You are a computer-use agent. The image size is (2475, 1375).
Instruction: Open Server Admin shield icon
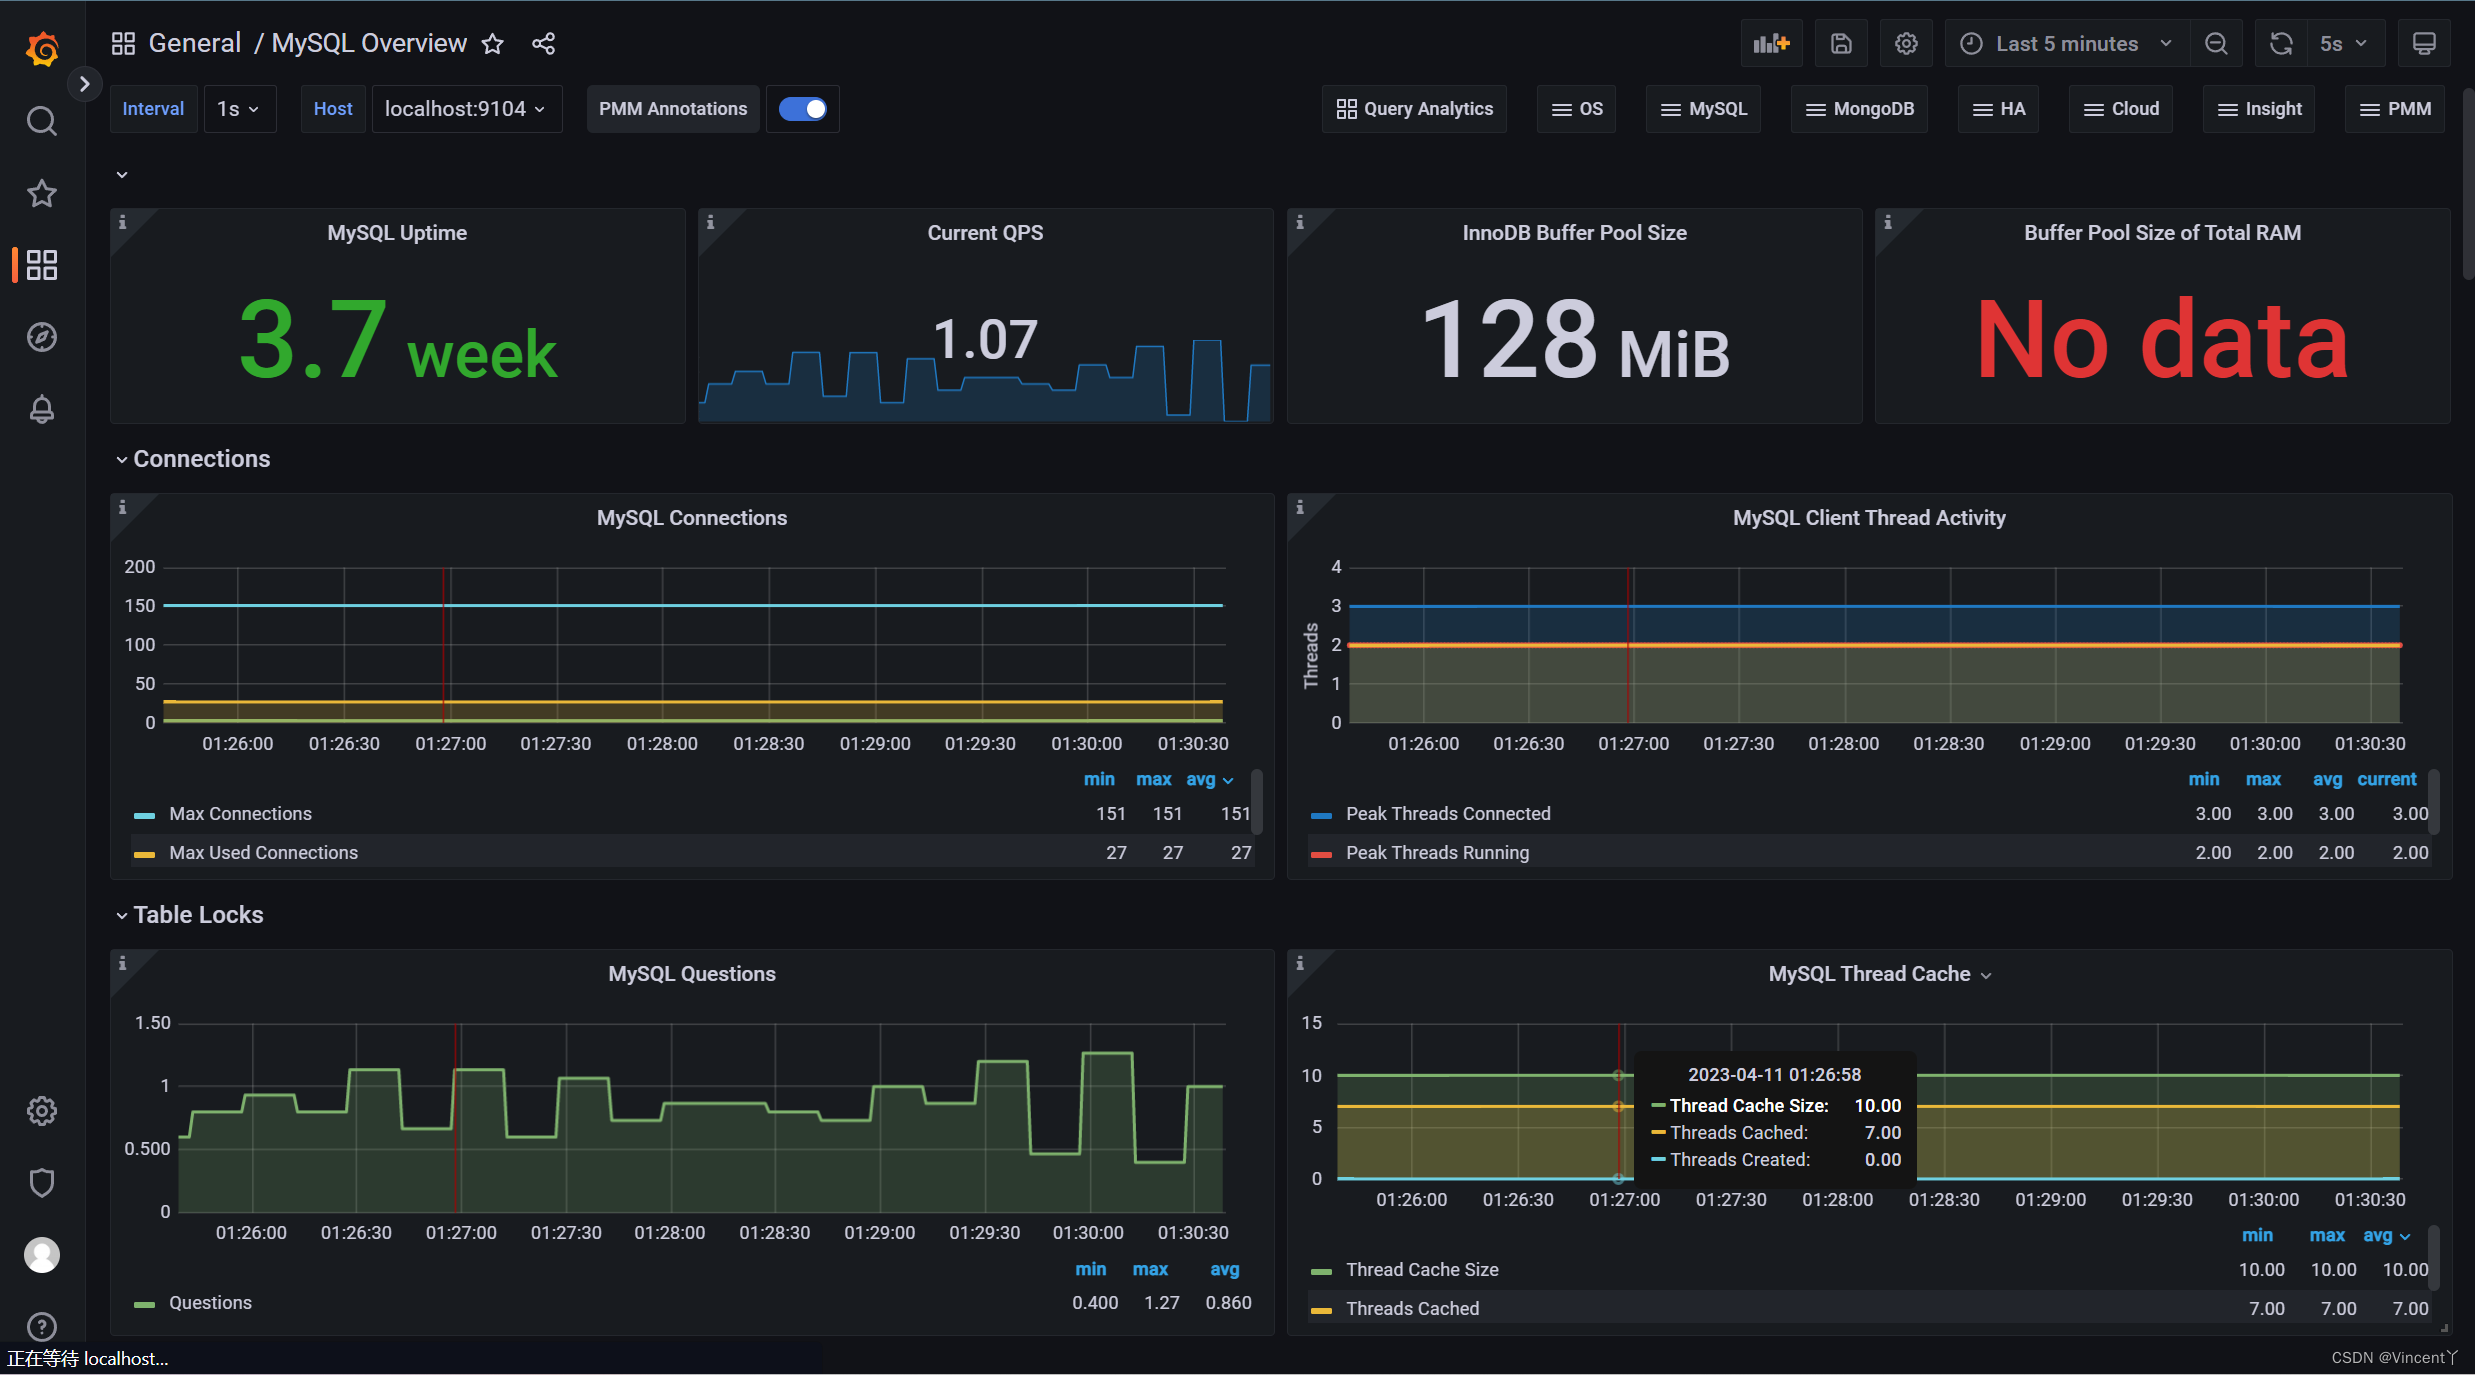(41, 1183)
